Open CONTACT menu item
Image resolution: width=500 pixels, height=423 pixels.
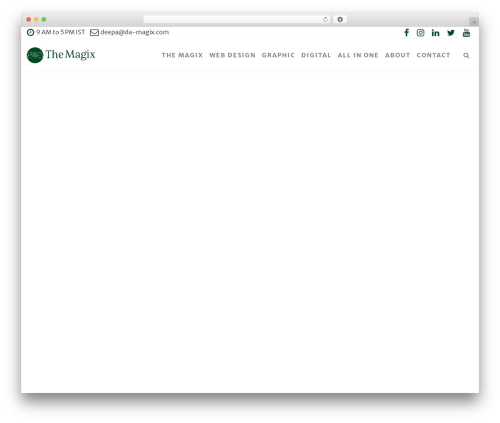pos(433,55)
